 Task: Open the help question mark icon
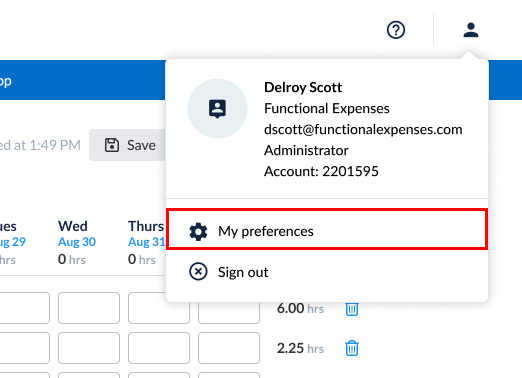tap(396, 30)
